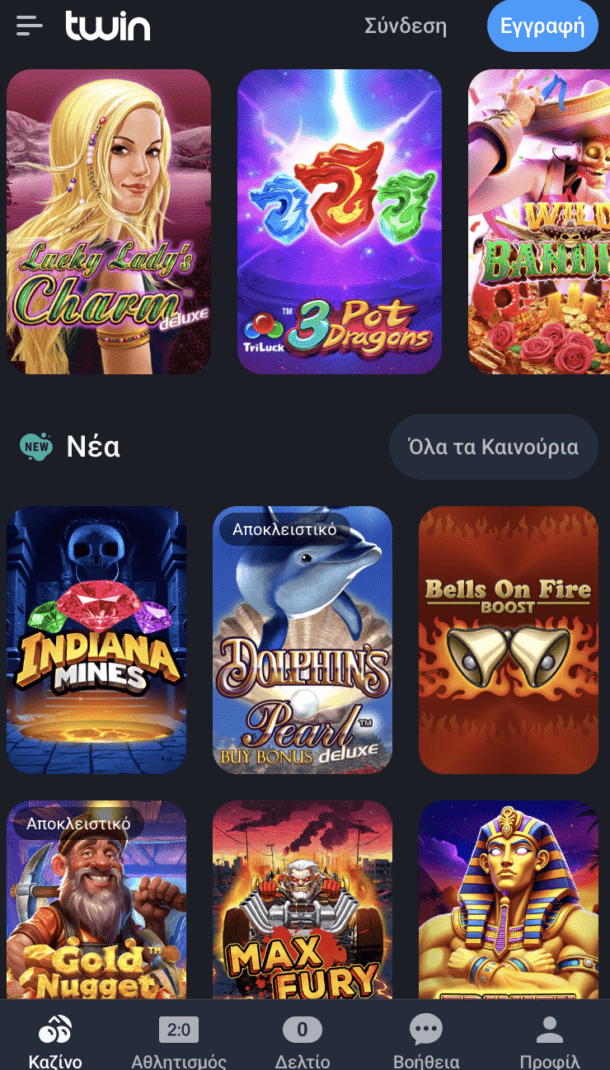Launch the Indiana Mines game
The height and width of the screenshot is (1070, 610).
(96, 640)
